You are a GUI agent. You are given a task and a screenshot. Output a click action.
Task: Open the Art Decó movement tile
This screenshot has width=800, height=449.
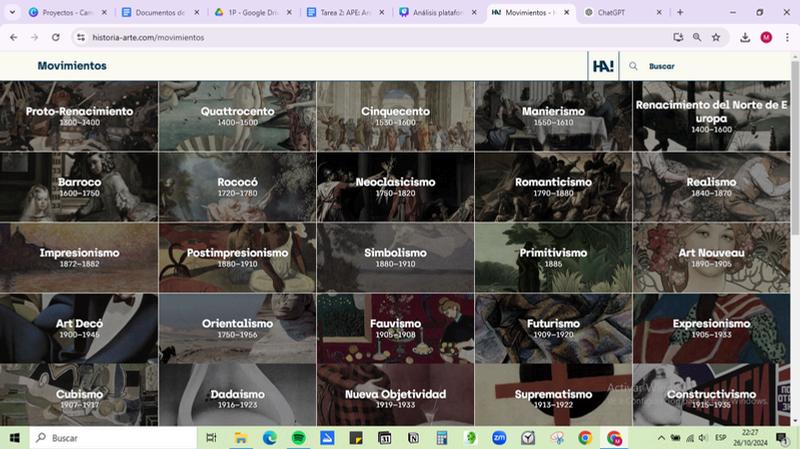coord(79,328)
